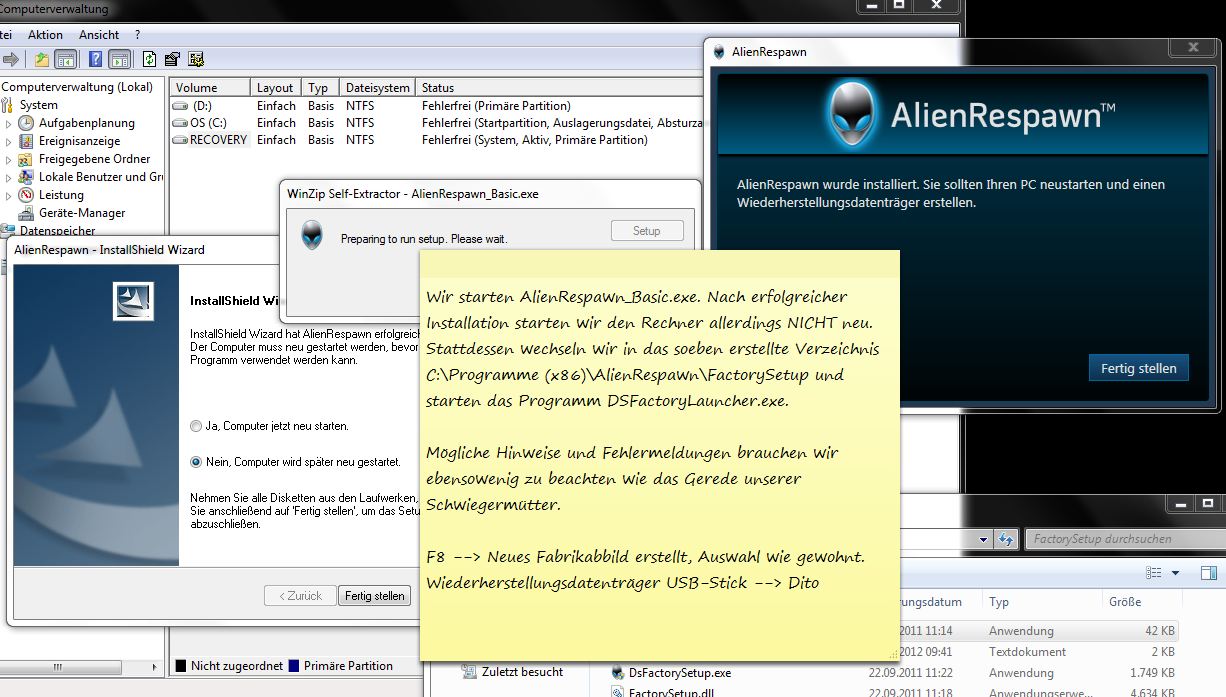This screenshot has width=1226, height=697.
Task: Open the properties toolbar icon
Action: click(x=172, y=59)
